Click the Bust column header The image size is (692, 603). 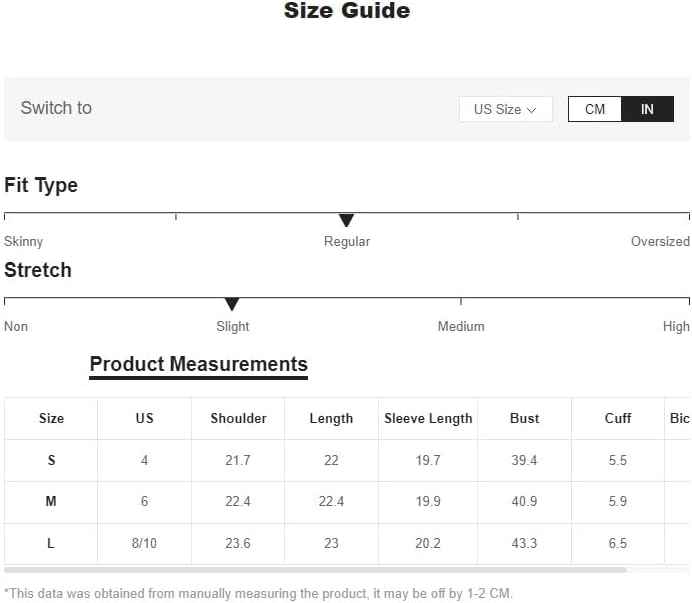pos(524,418)
